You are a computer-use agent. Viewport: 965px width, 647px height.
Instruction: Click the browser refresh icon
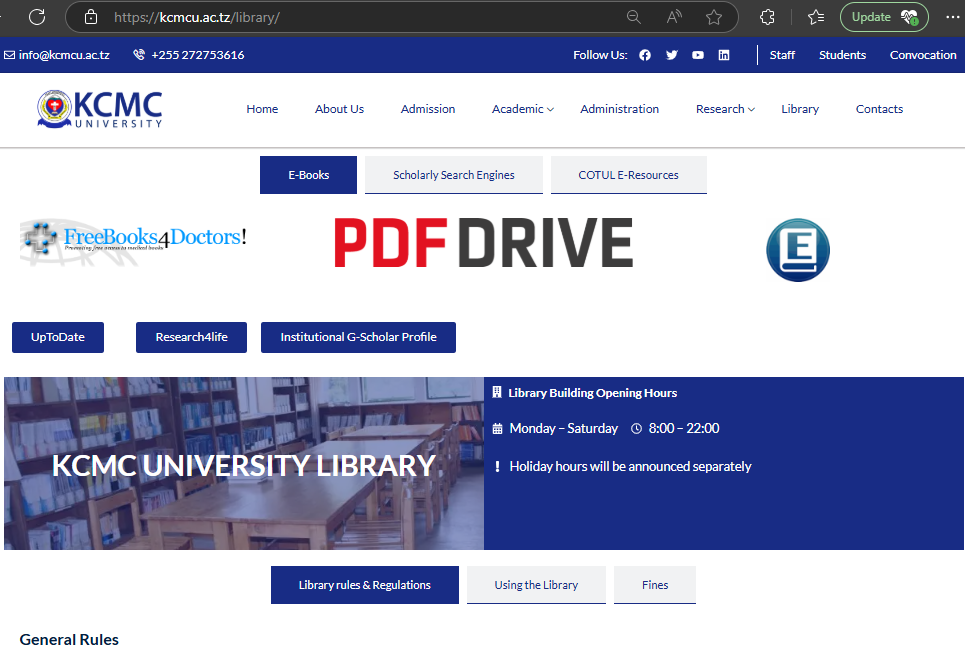tap(37, 17)
